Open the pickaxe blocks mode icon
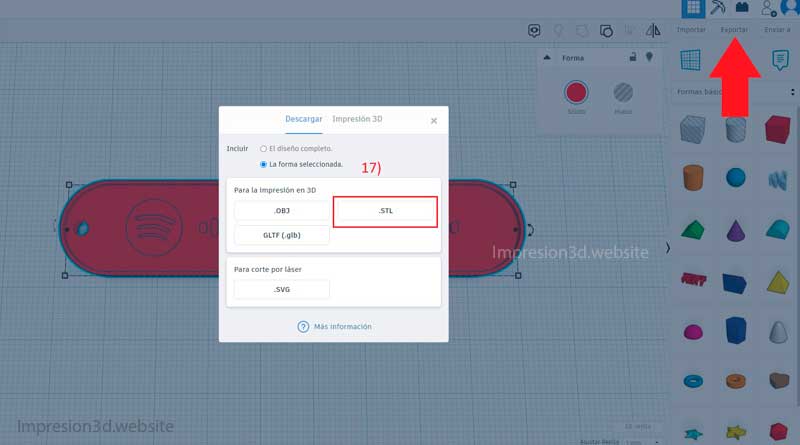 [x=718, y=8]
